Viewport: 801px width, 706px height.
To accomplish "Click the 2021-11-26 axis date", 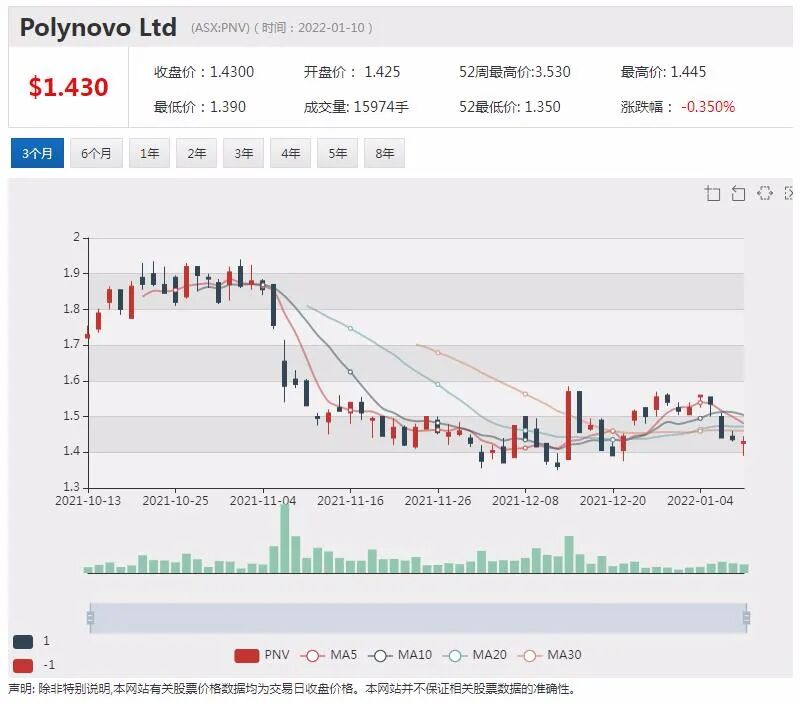I will pos(438,501).
